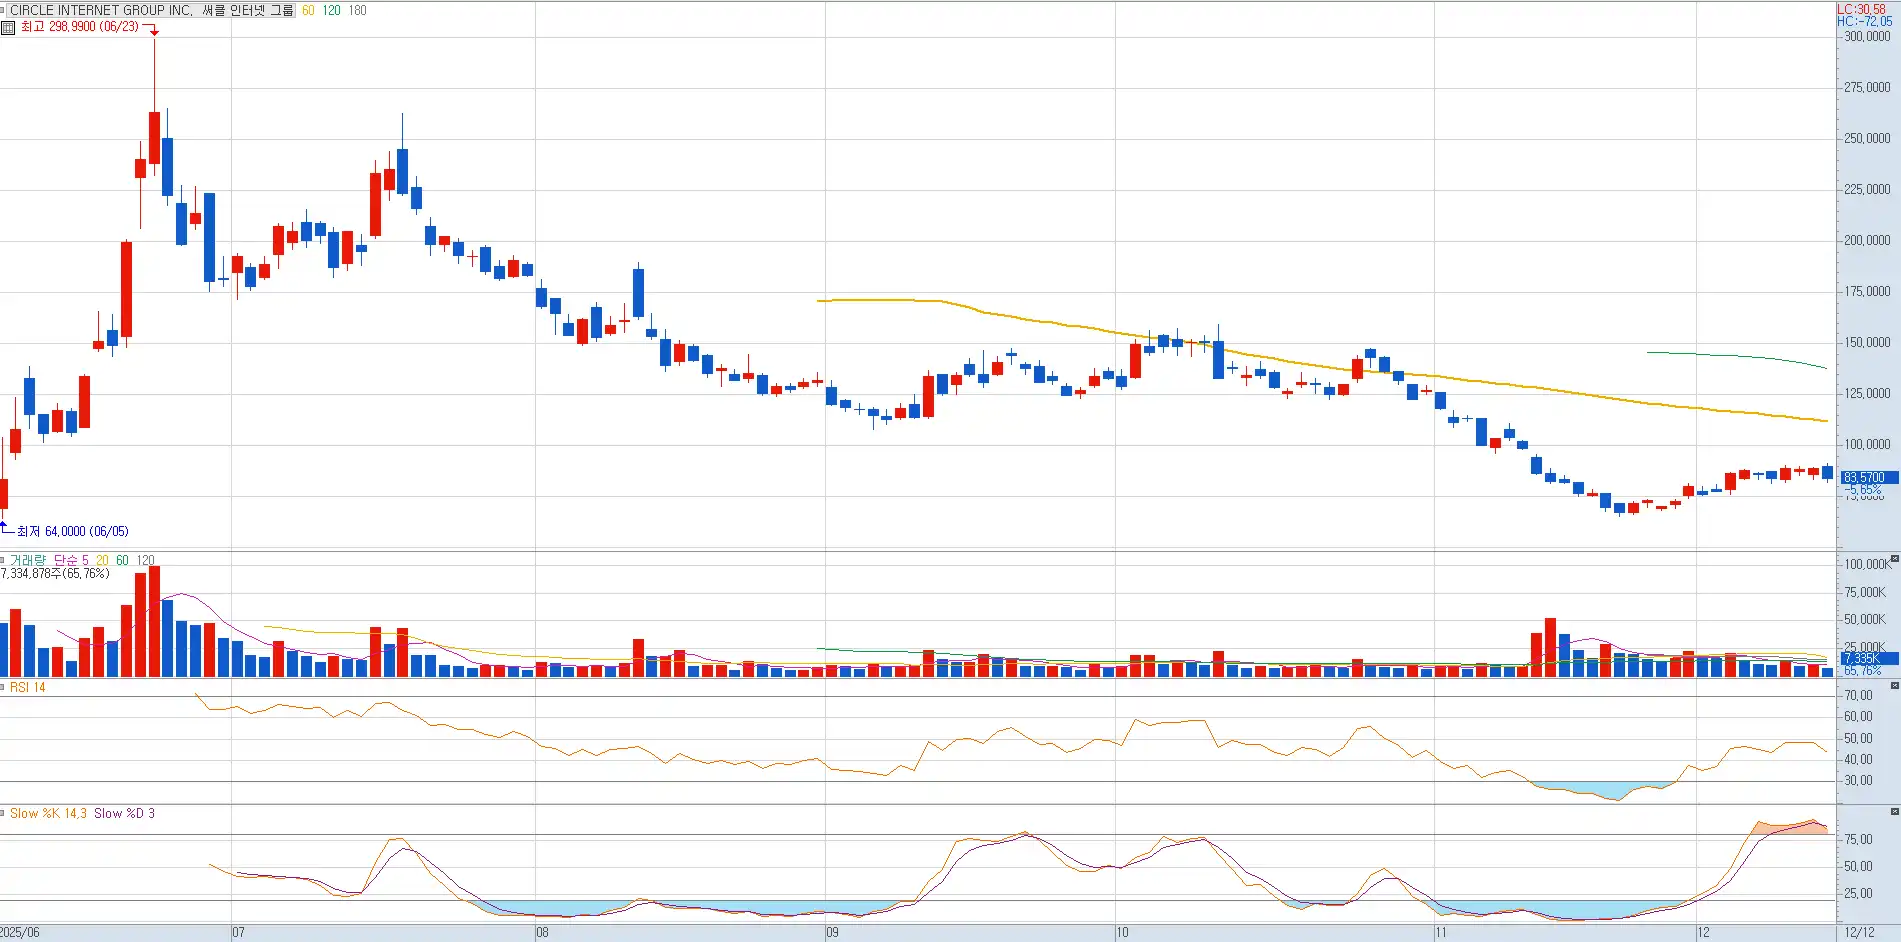Click the LC:30.58 value in the corner

click(x=1861, y=9)
